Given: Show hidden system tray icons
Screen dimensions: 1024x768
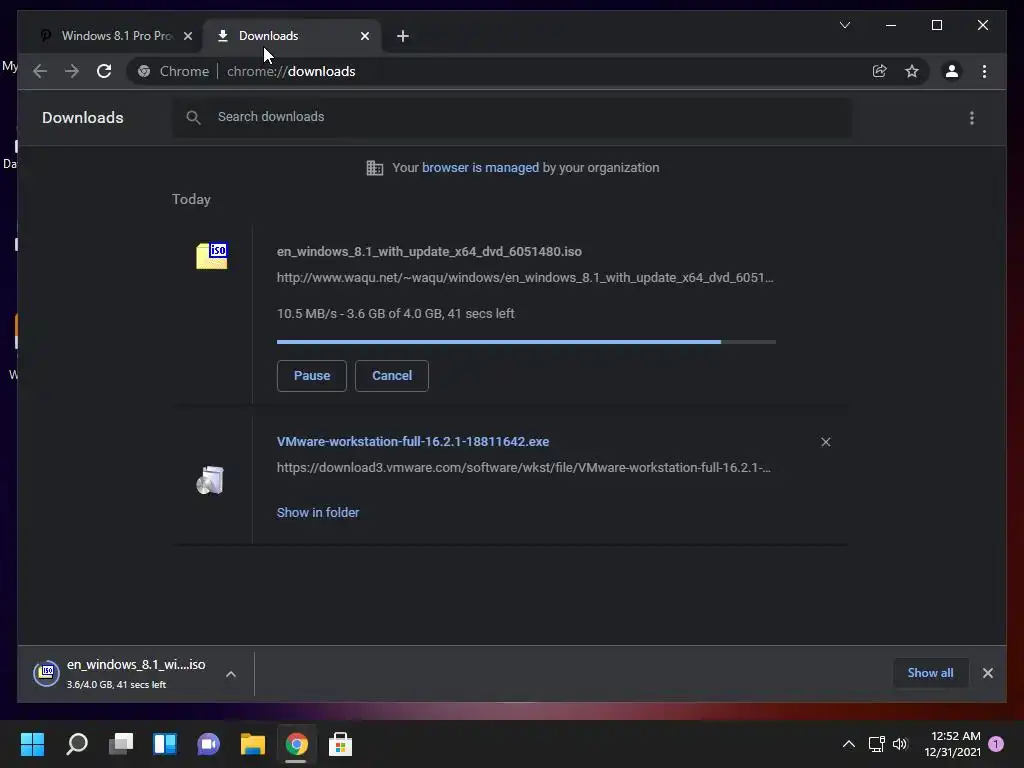Looking at the screenshot, I should (848, 744).
